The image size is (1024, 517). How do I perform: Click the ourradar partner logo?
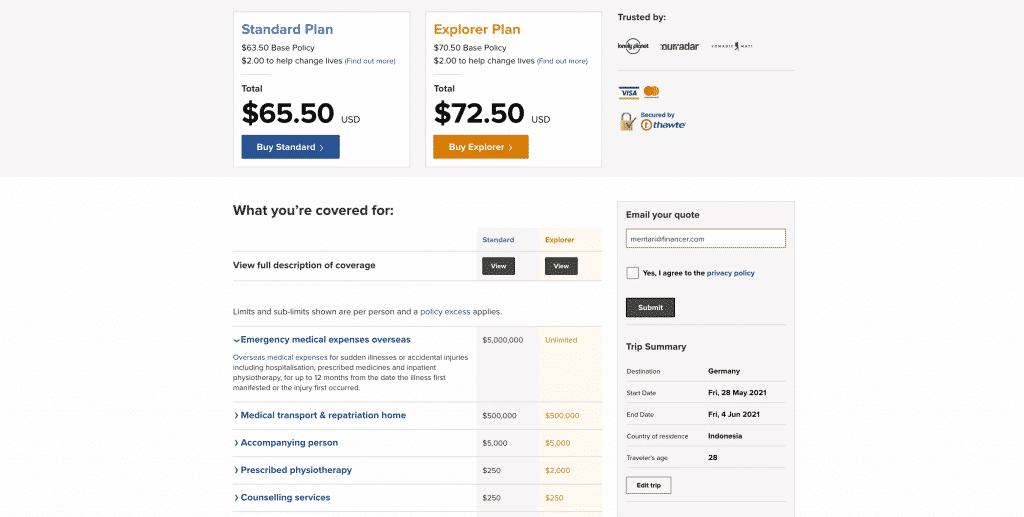click(x=679, y=46)
